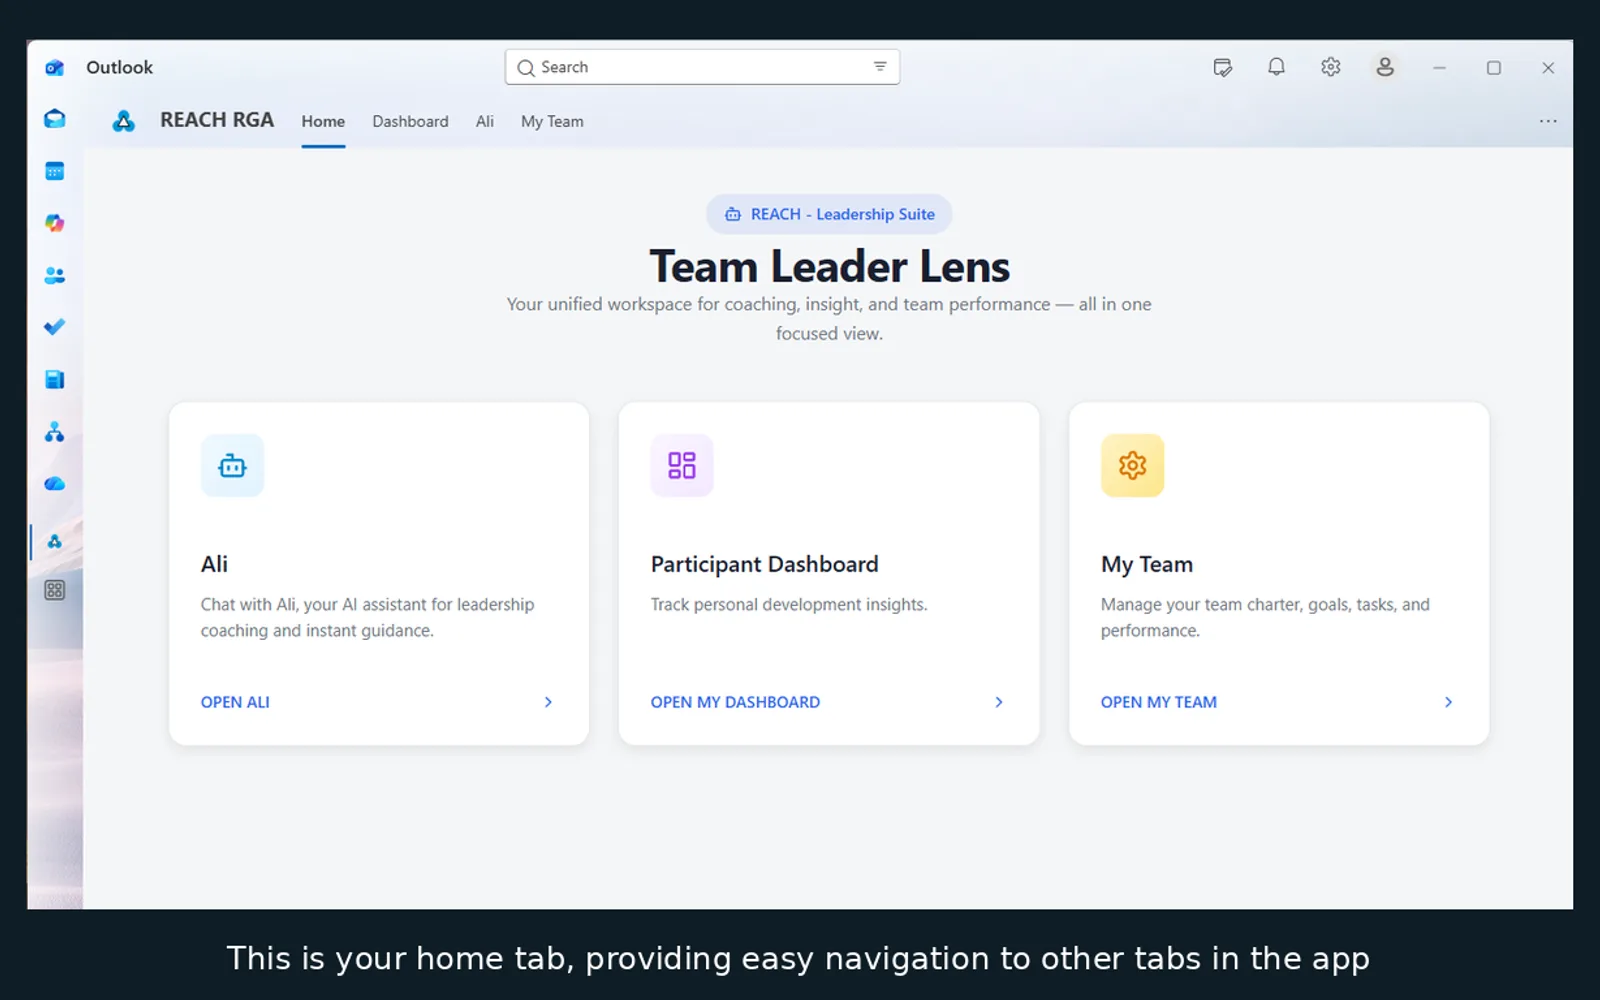Screen dimensions: 1600x1000
Task: Click the OPEN ALI link
Action: (235, 702)
